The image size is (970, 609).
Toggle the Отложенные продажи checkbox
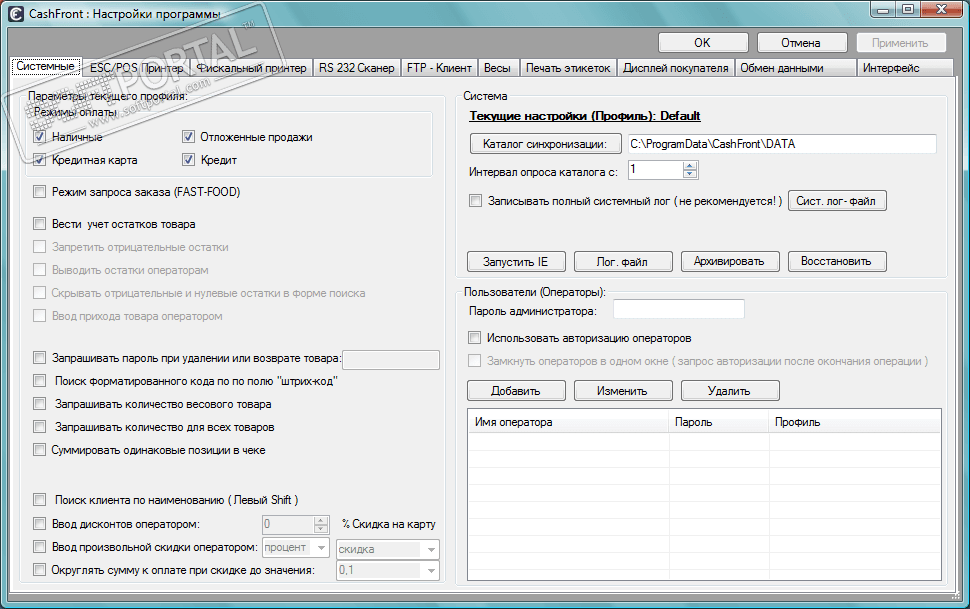(x=189, y=137)
